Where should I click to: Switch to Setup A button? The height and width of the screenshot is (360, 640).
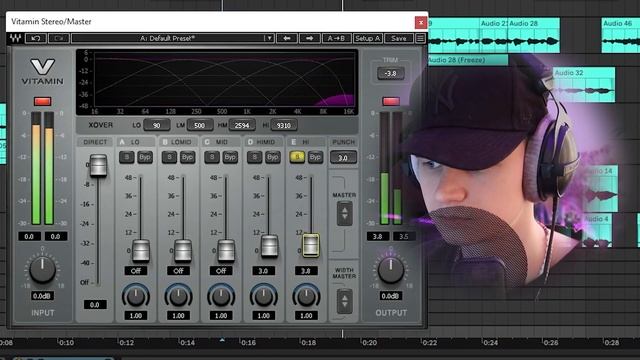click(x=367, y=38)
